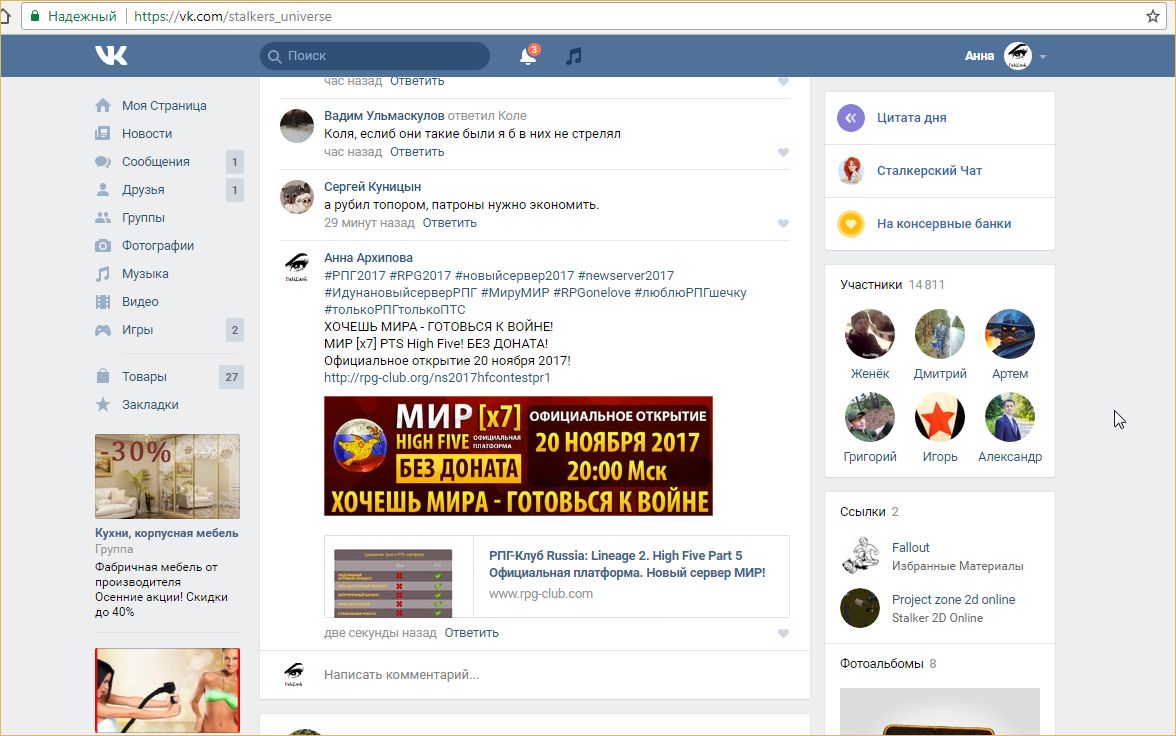Click the camera icon beside Фотографии
The width and height of the screenshot is (1176, 736).
(104, 246)
